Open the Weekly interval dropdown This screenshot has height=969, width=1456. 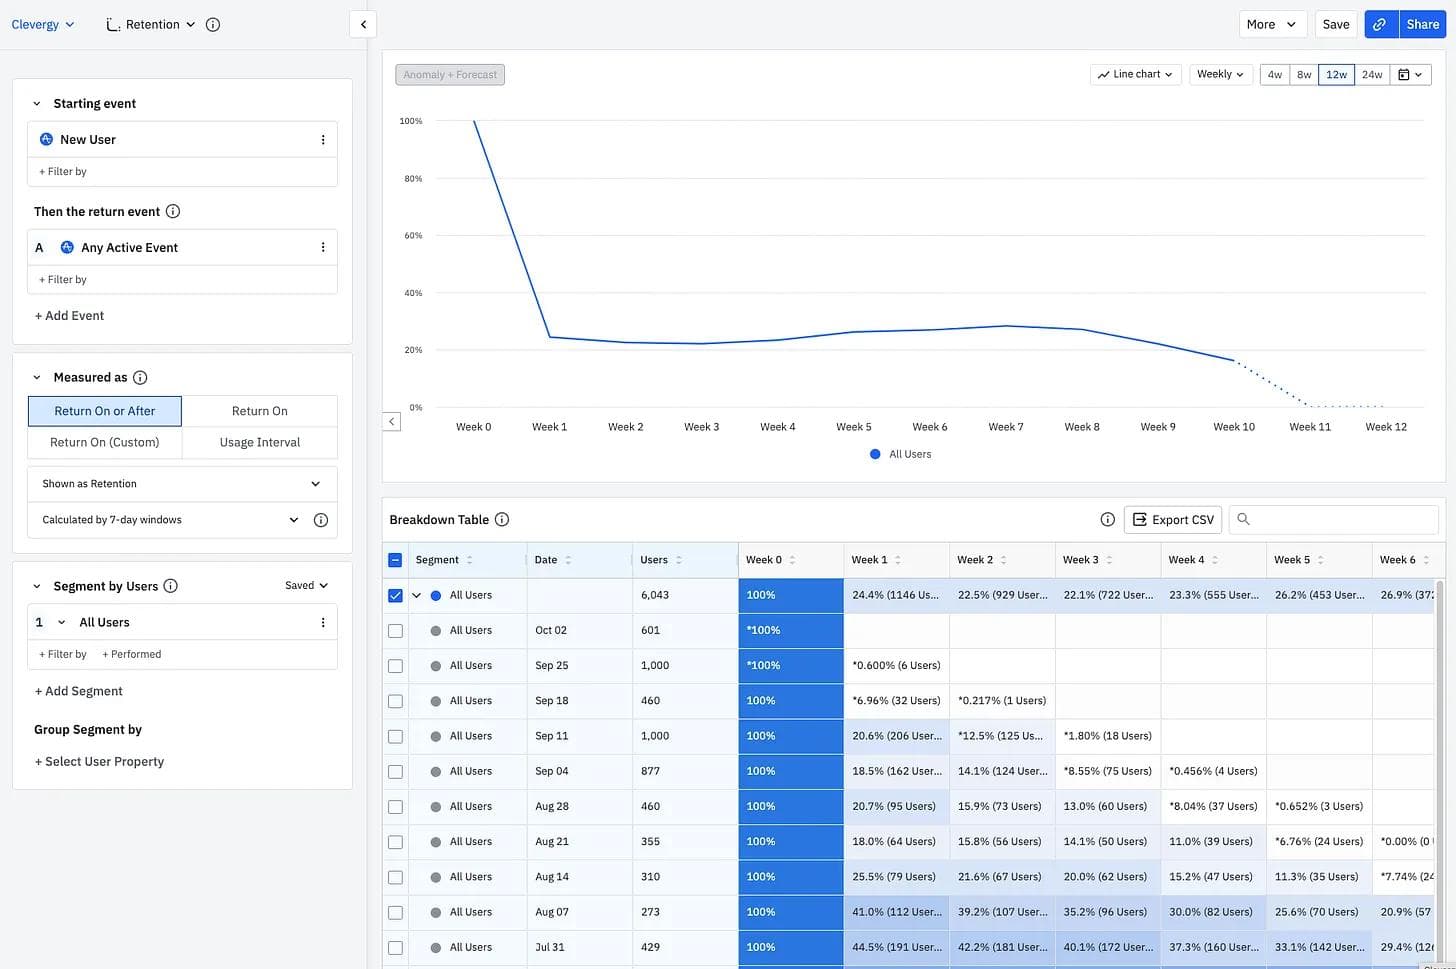click(x=1220, y=75)
